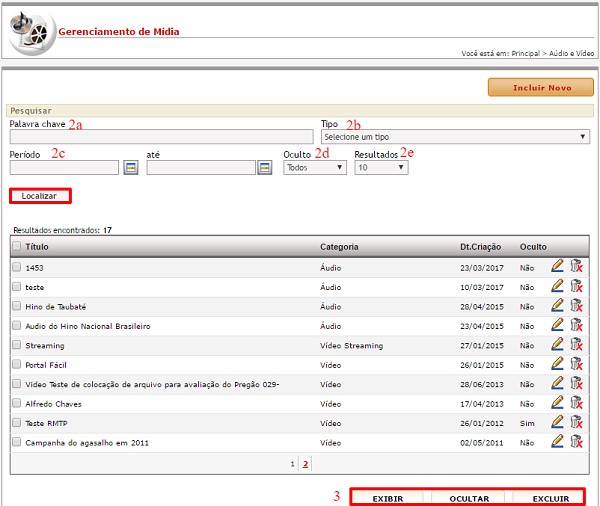The image size is (600, 506).
Task: Go to results page 2
Action: click(305, 464)
